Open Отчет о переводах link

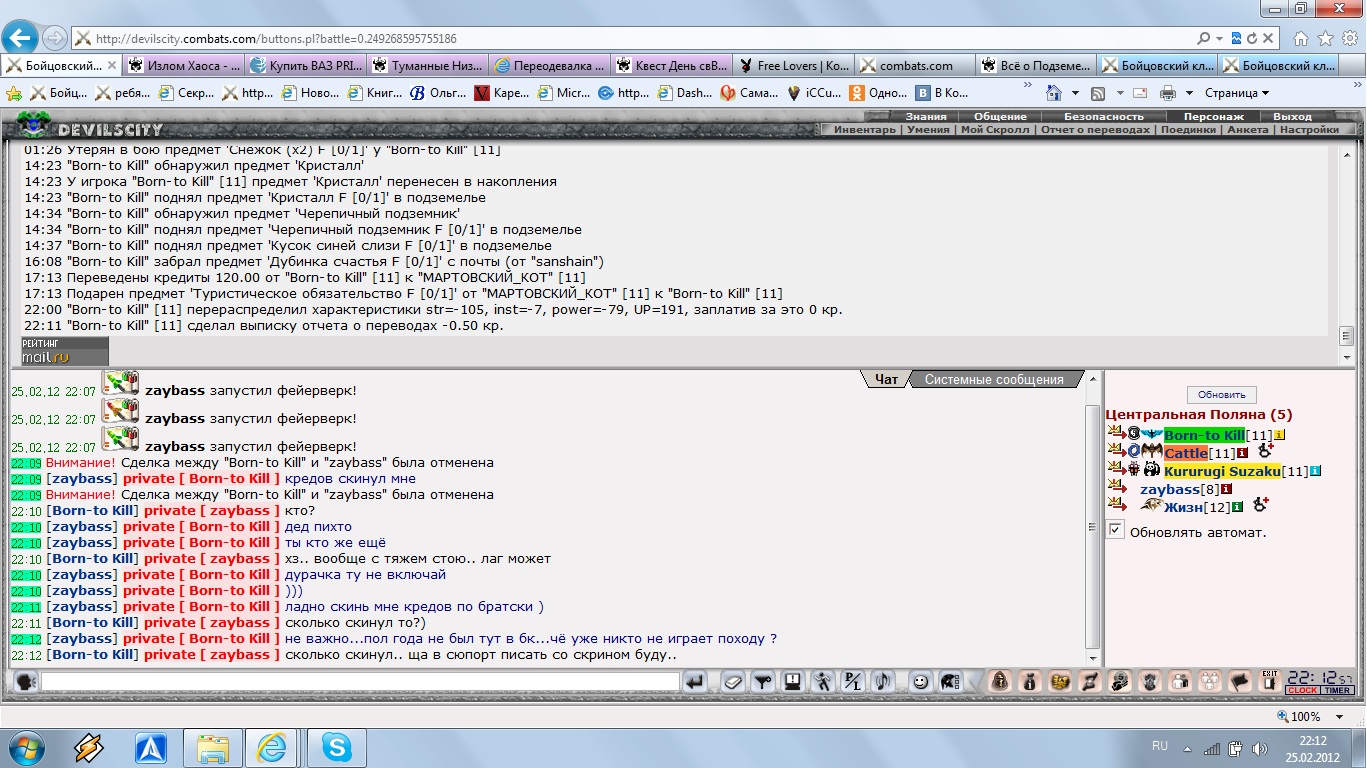tap(1095, 130)
